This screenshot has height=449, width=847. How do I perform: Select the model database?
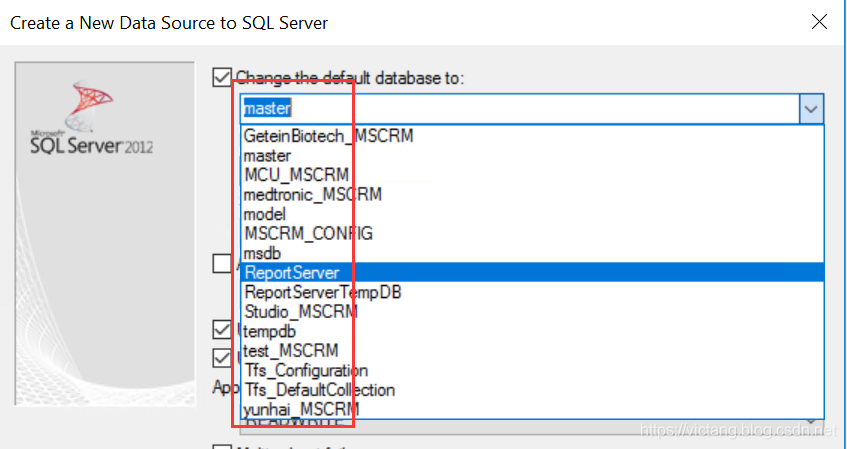[532, 214]
